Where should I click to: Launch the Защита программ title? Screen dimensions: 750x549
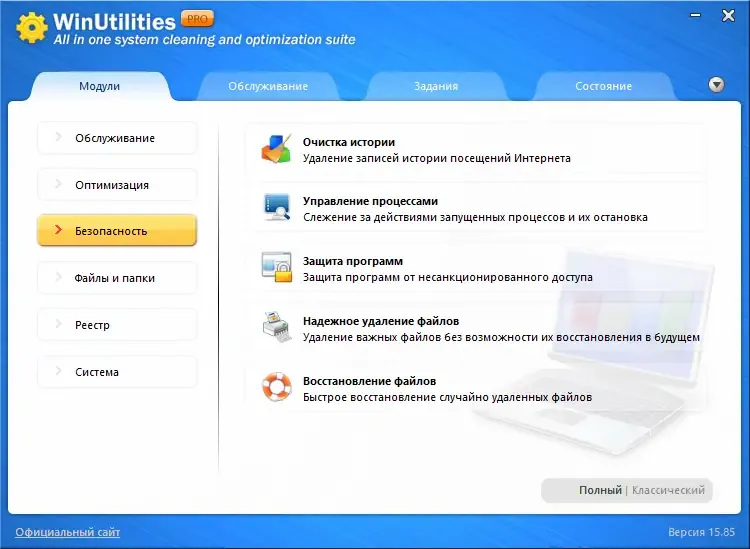click(x=353, y=261)
